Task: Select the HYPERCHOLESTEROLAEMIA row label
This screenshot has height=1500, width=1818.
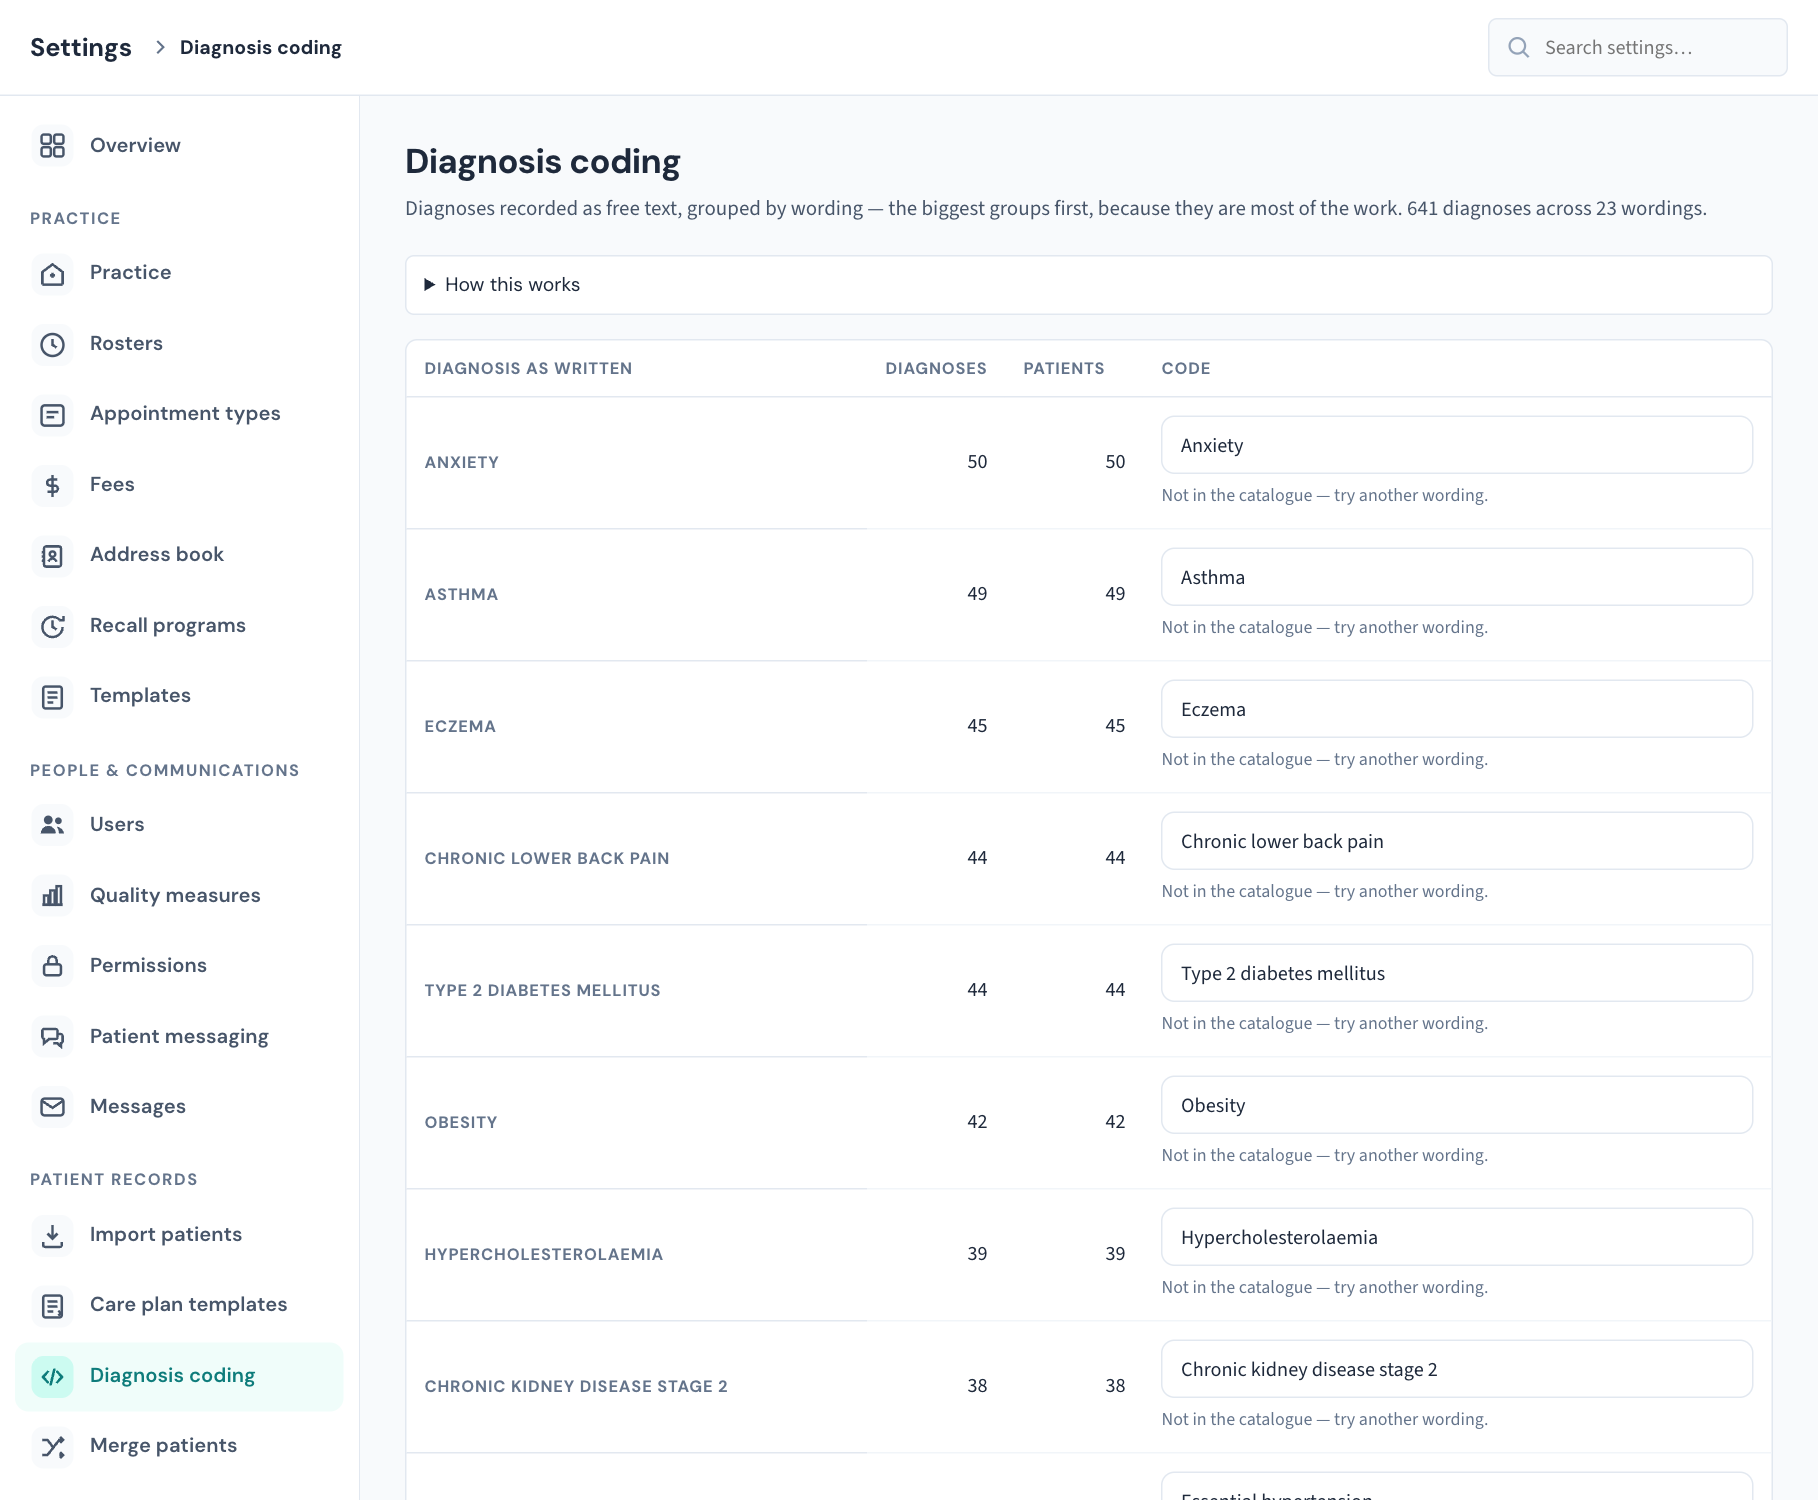Action: coord(543,1255)
